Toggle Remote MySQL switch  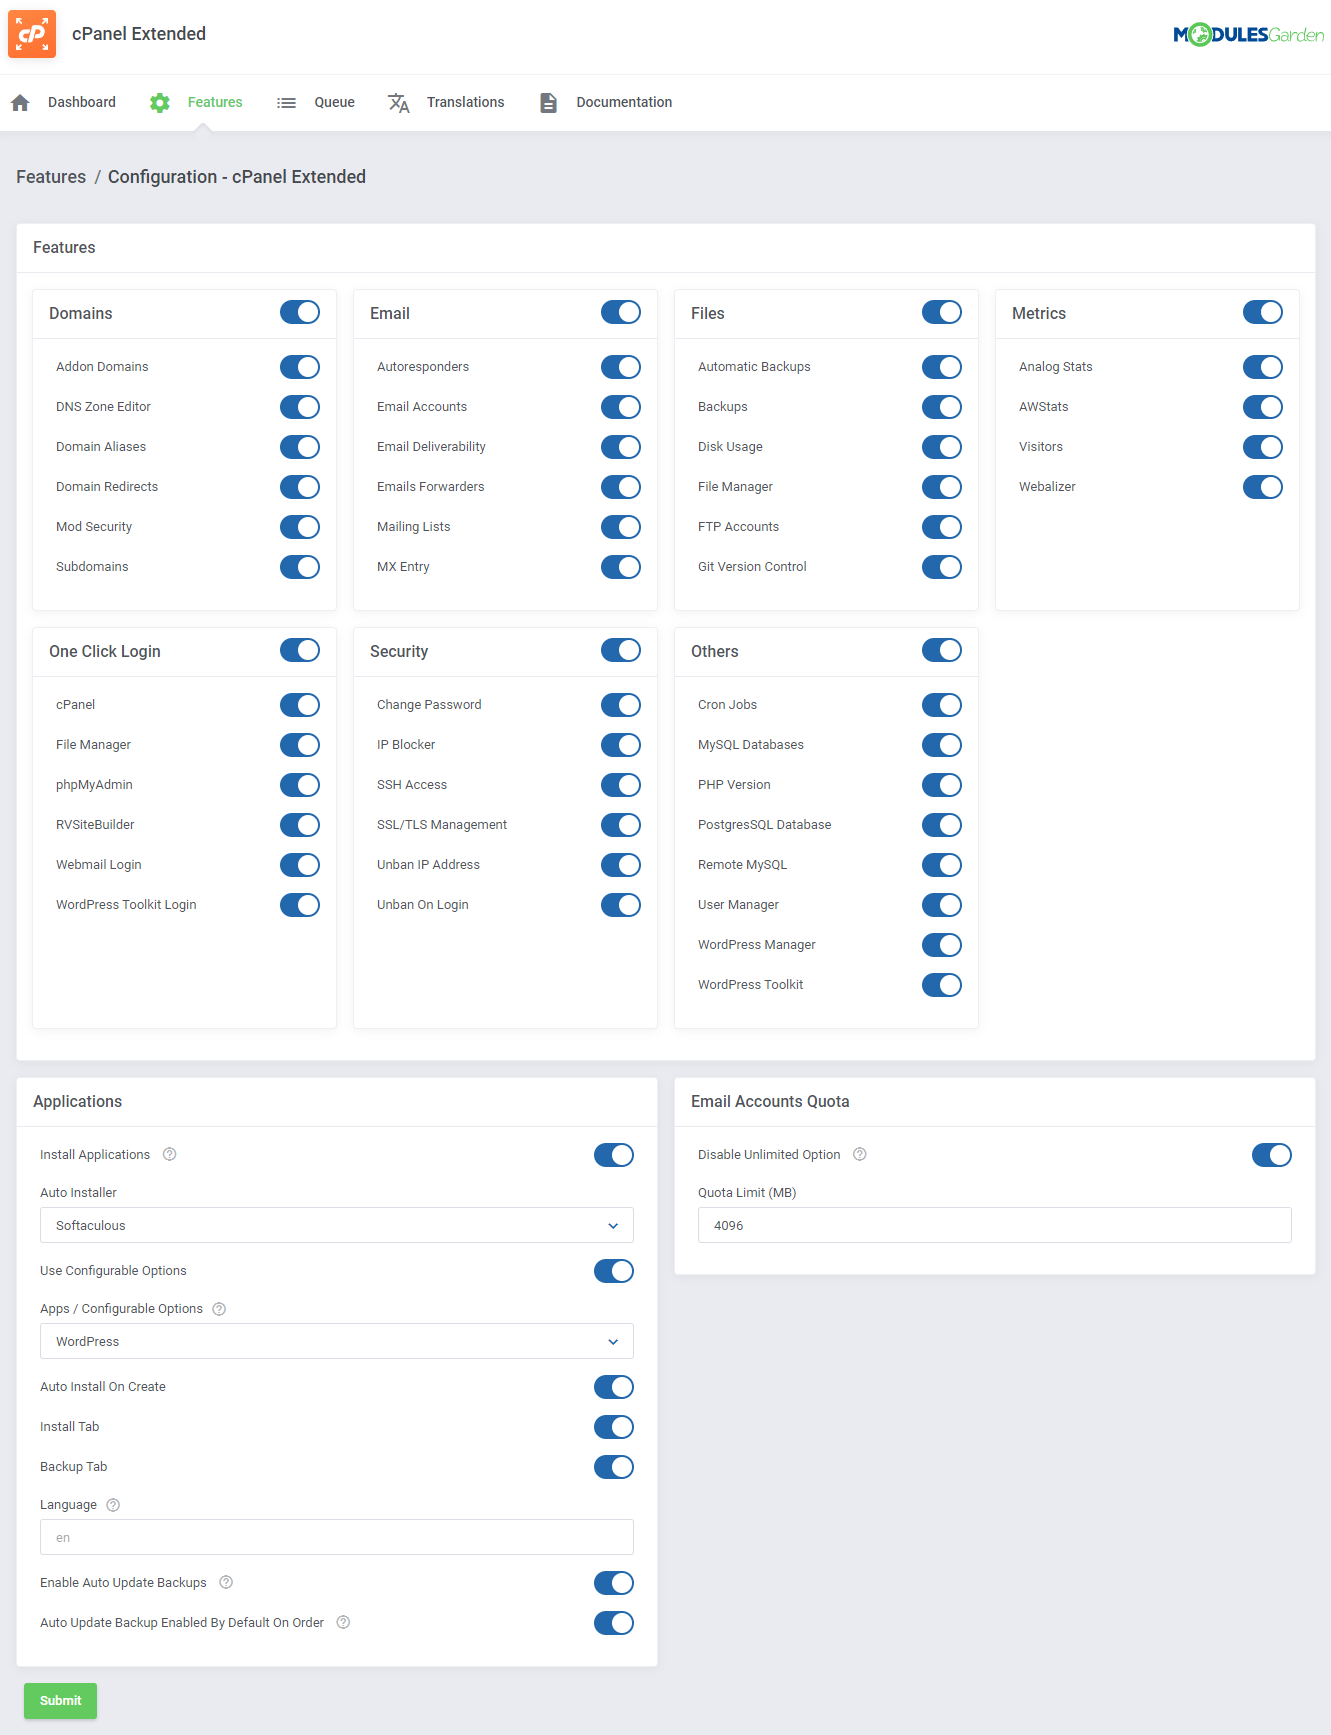942,865
